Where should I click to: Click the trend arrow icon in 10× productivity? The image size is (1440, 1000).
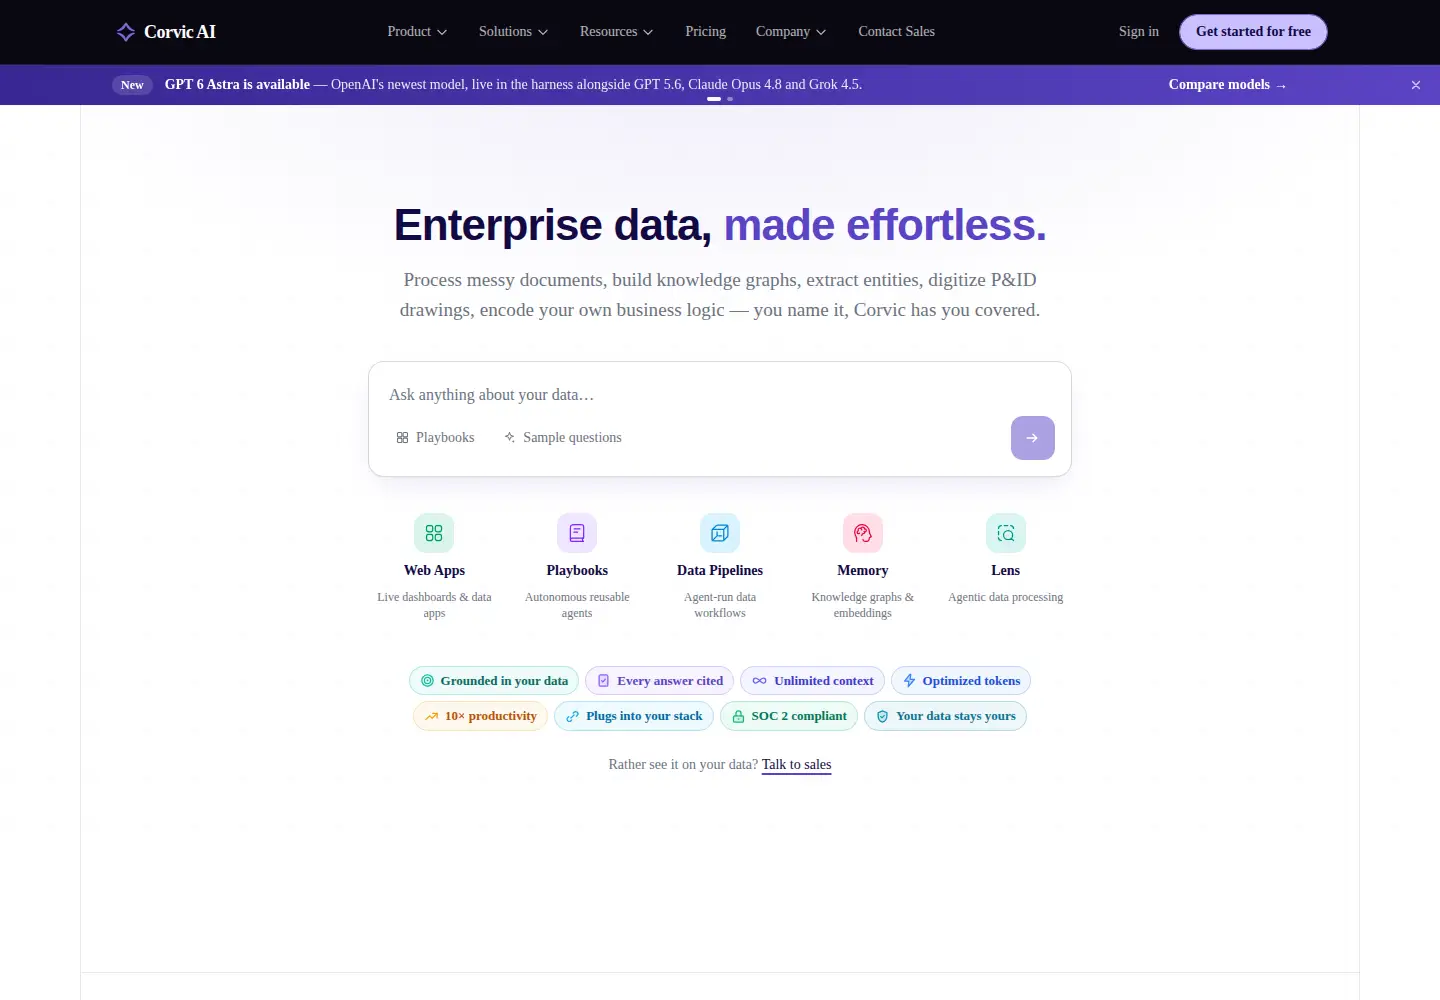point(432,716)
